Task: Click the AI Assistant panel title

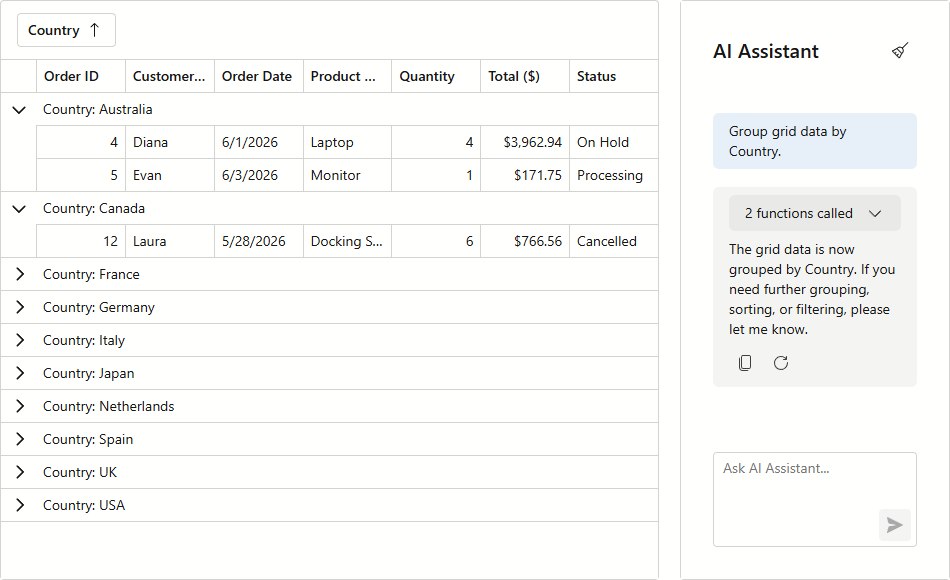Action: coord(766,52)
